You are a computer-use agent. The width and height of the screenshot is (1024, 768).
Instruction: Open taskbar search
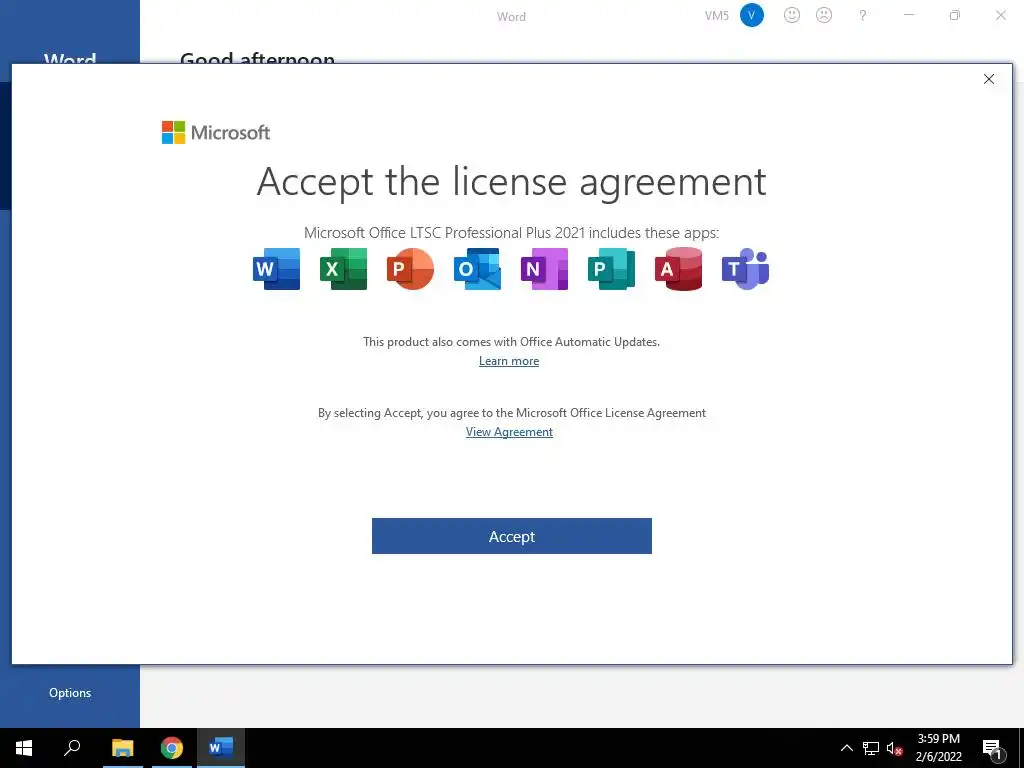[72, 748]
